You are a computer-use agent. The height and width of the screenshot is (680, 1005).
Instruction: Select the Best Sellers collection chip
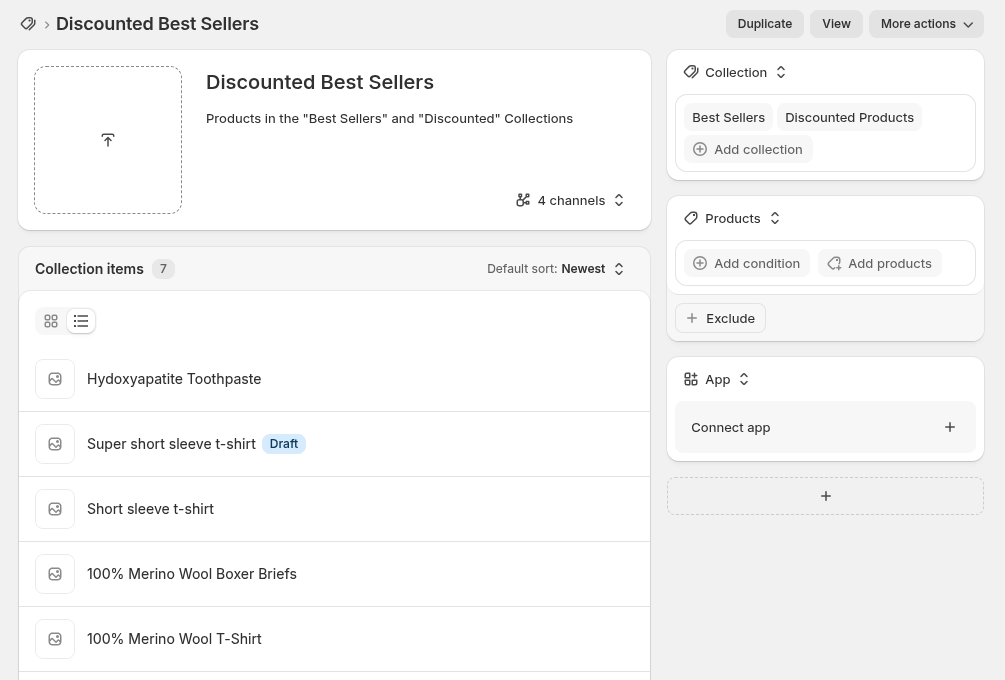pos(728,117)
